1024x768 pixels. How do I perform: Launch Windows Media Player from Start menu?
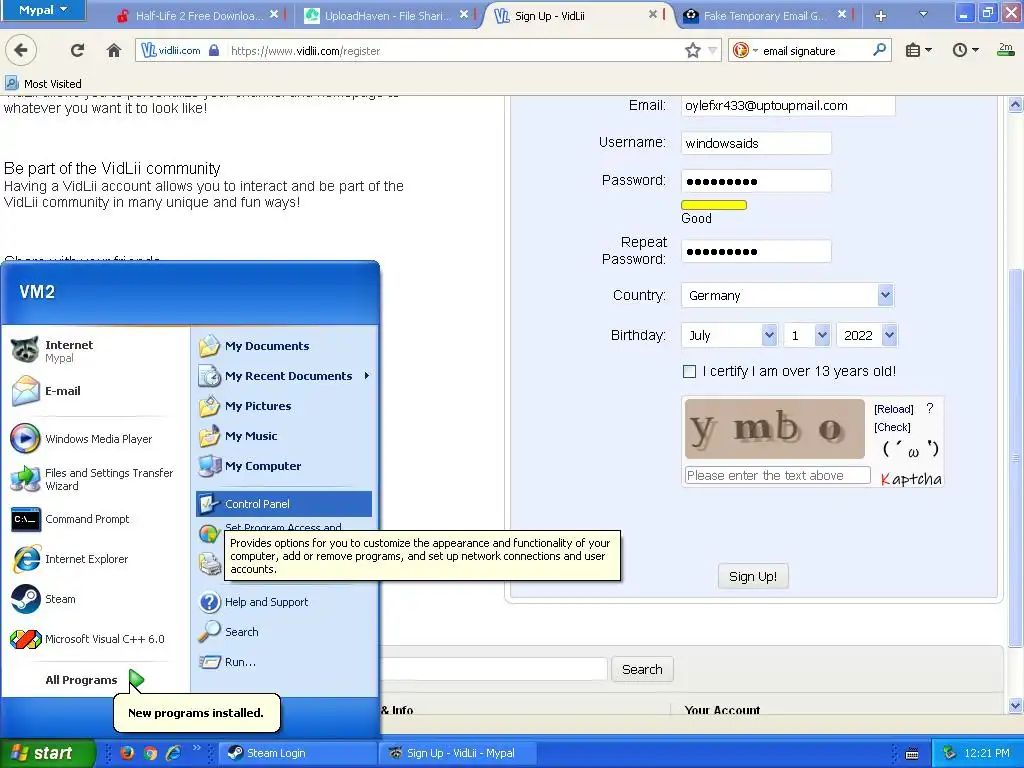pyautogui.click(x=82, y=439)
